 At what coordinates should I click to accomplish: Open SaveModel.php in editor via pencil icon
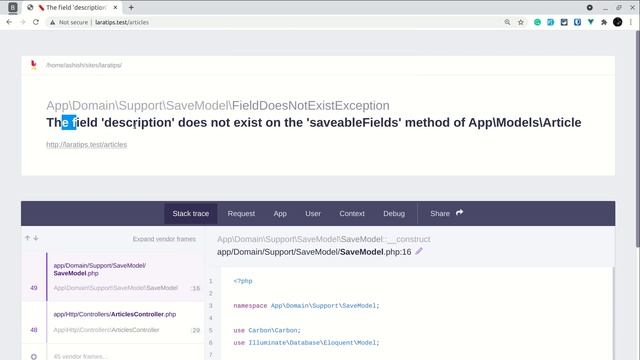coord(419,251)
